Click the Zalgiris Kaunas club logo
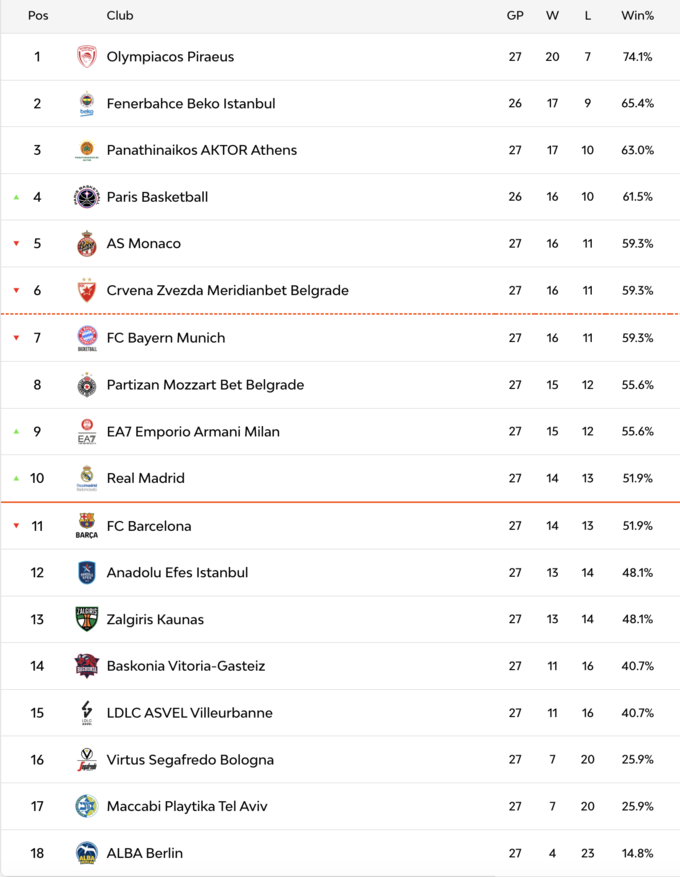Viewport: 680px width, 877px height. (x=87, y=619)
